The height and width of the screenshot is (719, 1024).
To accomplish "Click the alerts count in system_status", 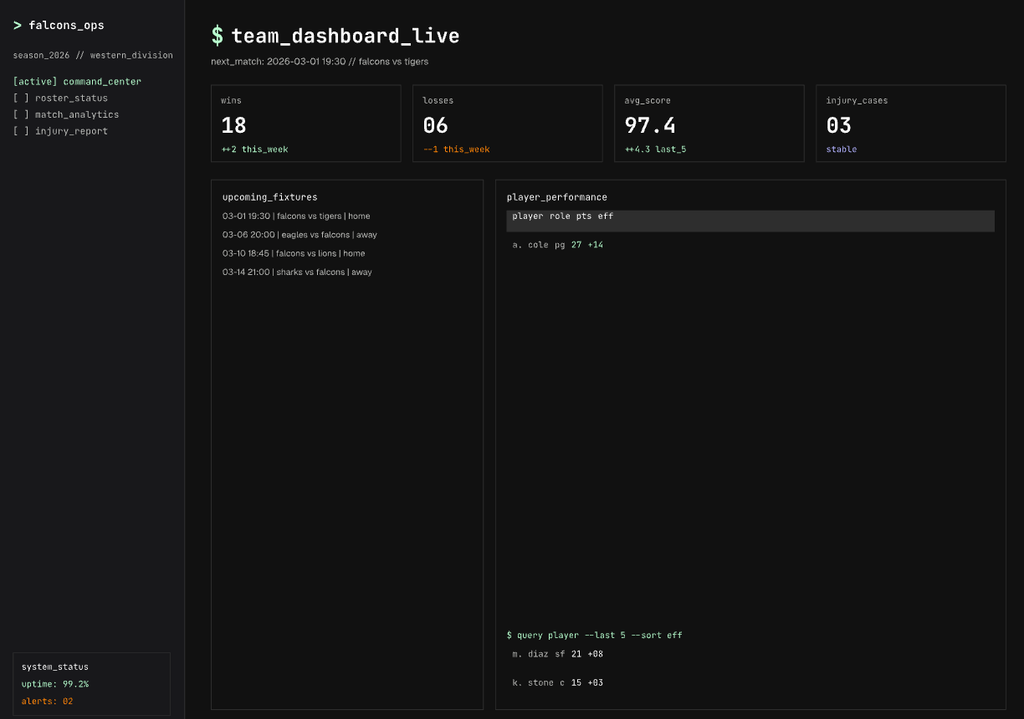I will click(x=48, y=701).
